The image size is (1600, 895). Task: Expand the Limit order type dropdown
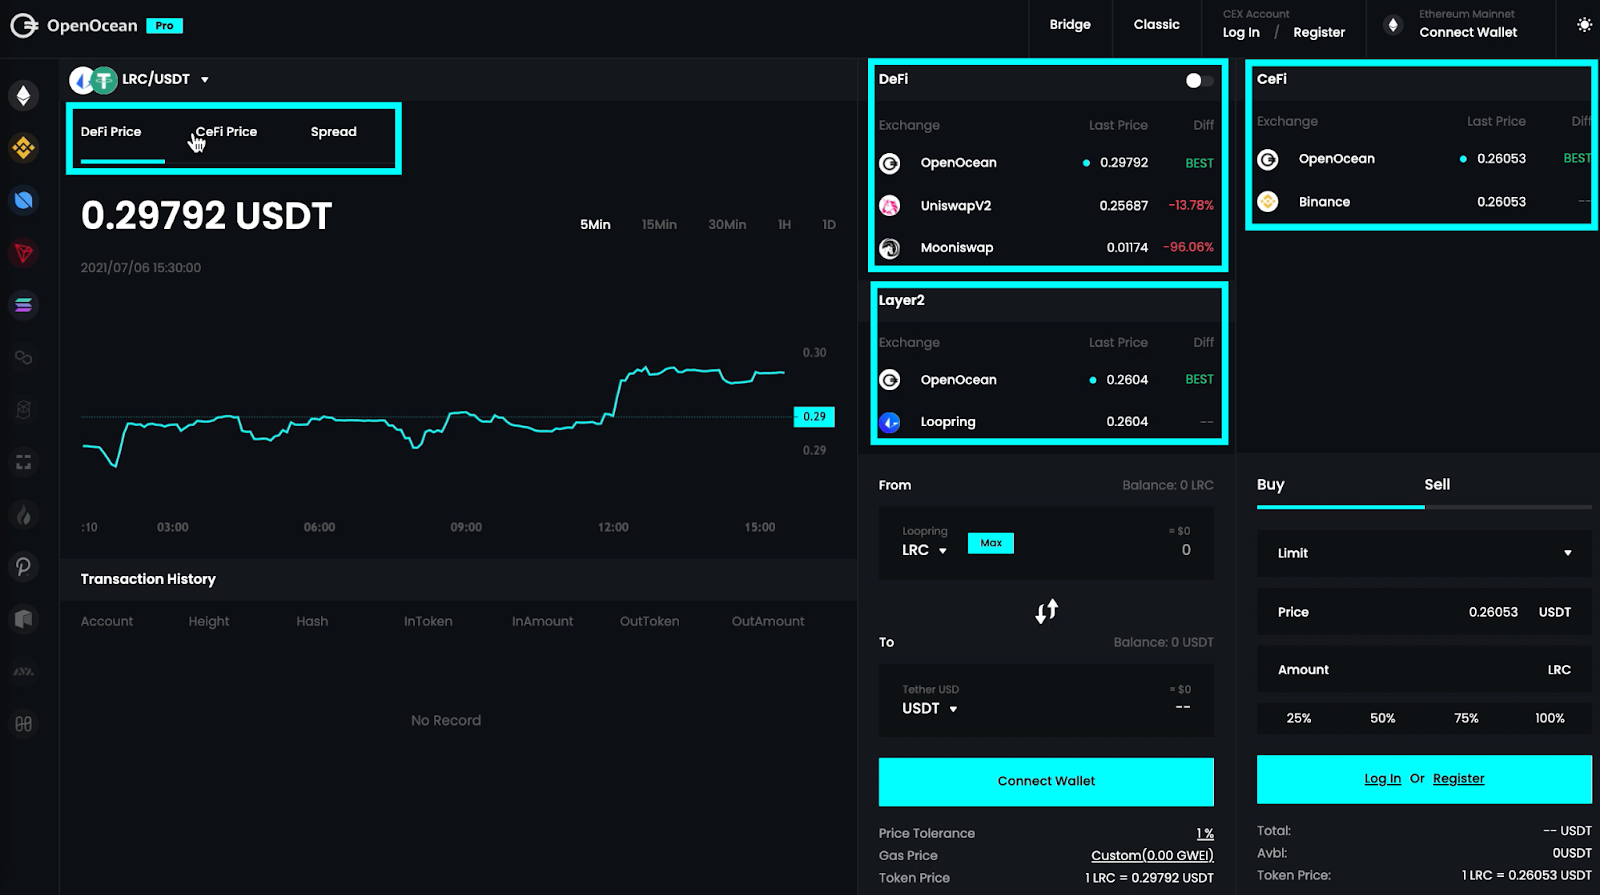pyautogui.click(x=1424, y=553)
